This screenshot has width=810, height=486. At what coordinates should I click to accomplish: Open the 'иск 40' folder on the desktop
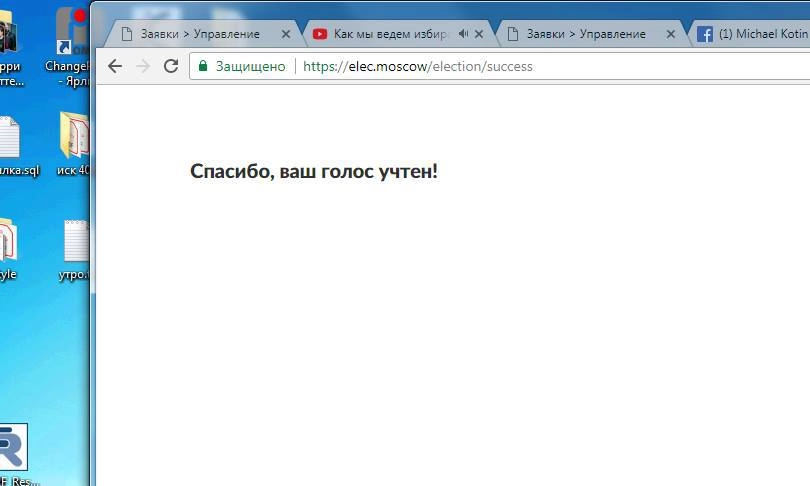75,140
